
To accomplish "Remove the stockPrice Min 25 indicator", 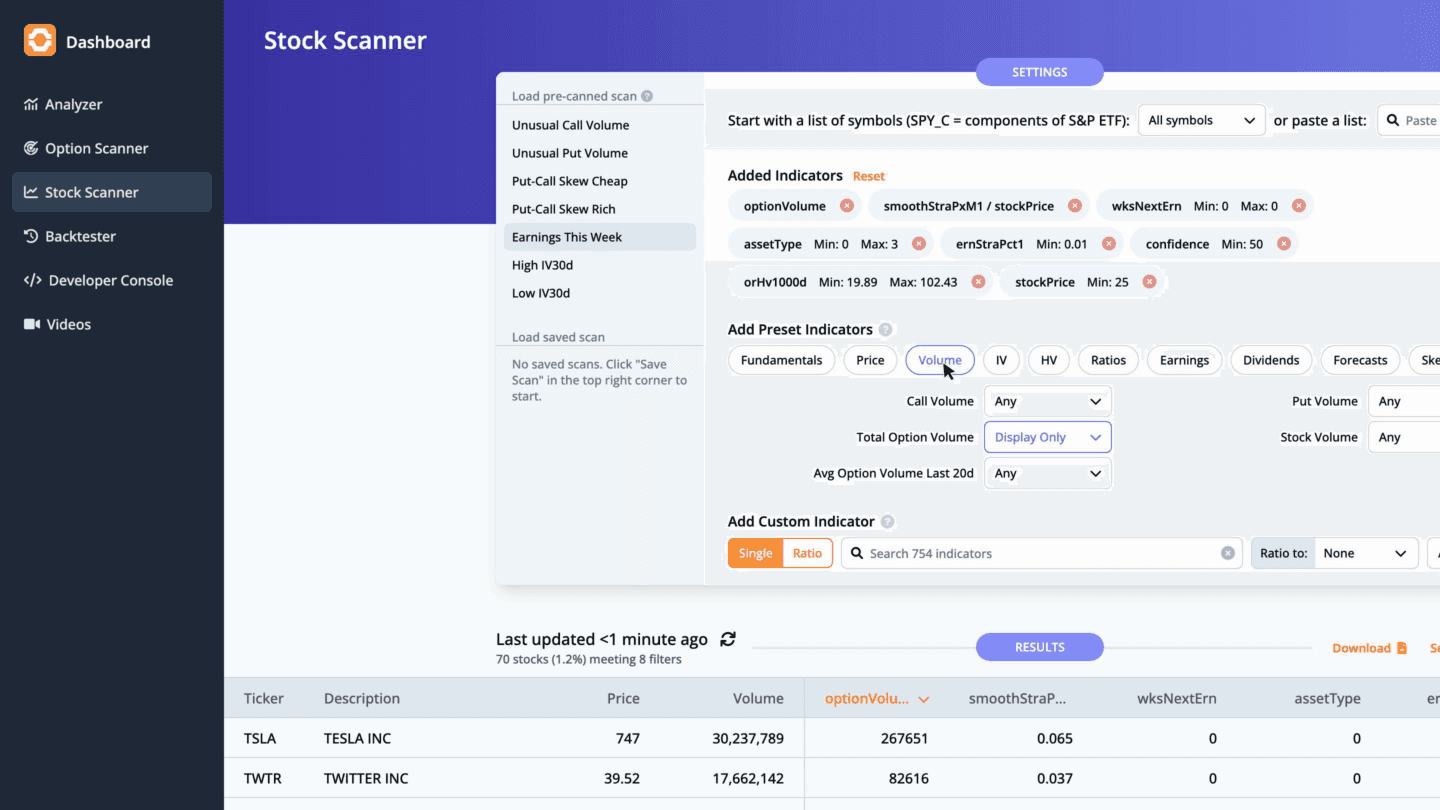I will coord(1149,282).
